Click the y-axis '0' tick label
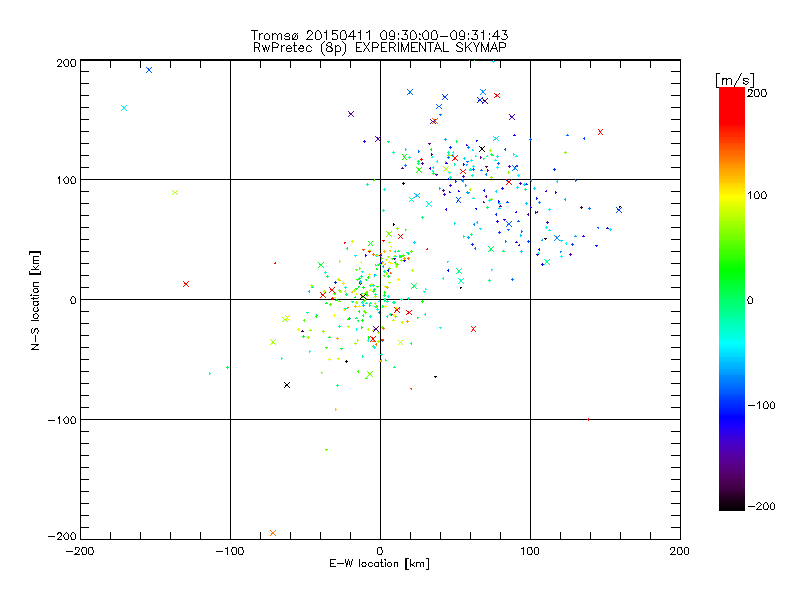800x600 pixels. 73,300
